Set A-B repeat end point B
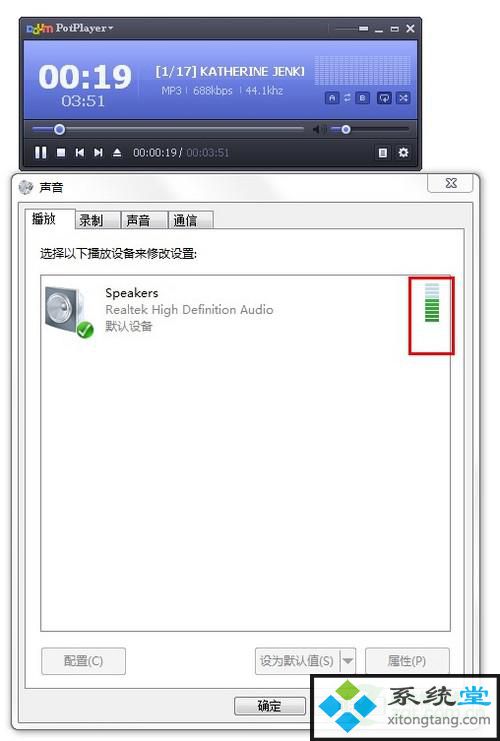 362,98
